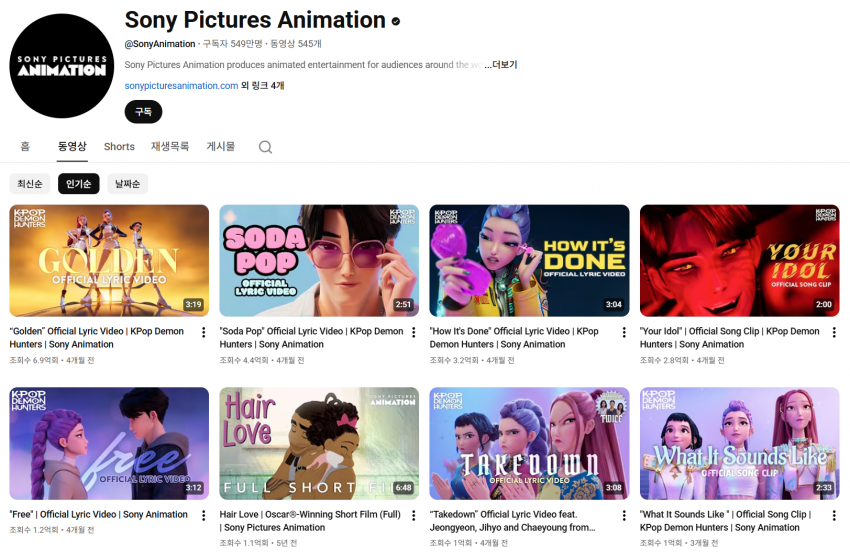
Task: Sort videos by 날짜순 chip
Action: click(127, 184)
